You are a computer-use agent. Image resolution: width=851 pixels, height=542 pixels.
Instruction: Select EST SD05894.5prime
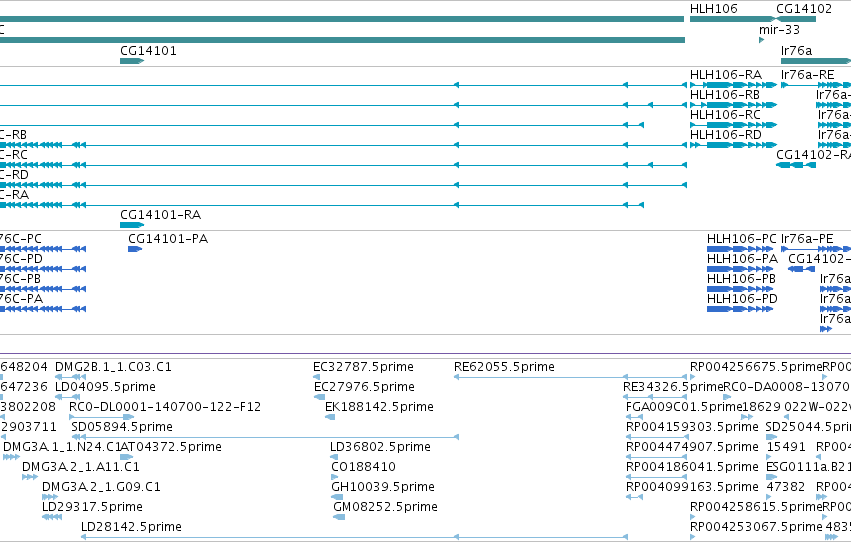pyautogui.click(x=265, y=437)
